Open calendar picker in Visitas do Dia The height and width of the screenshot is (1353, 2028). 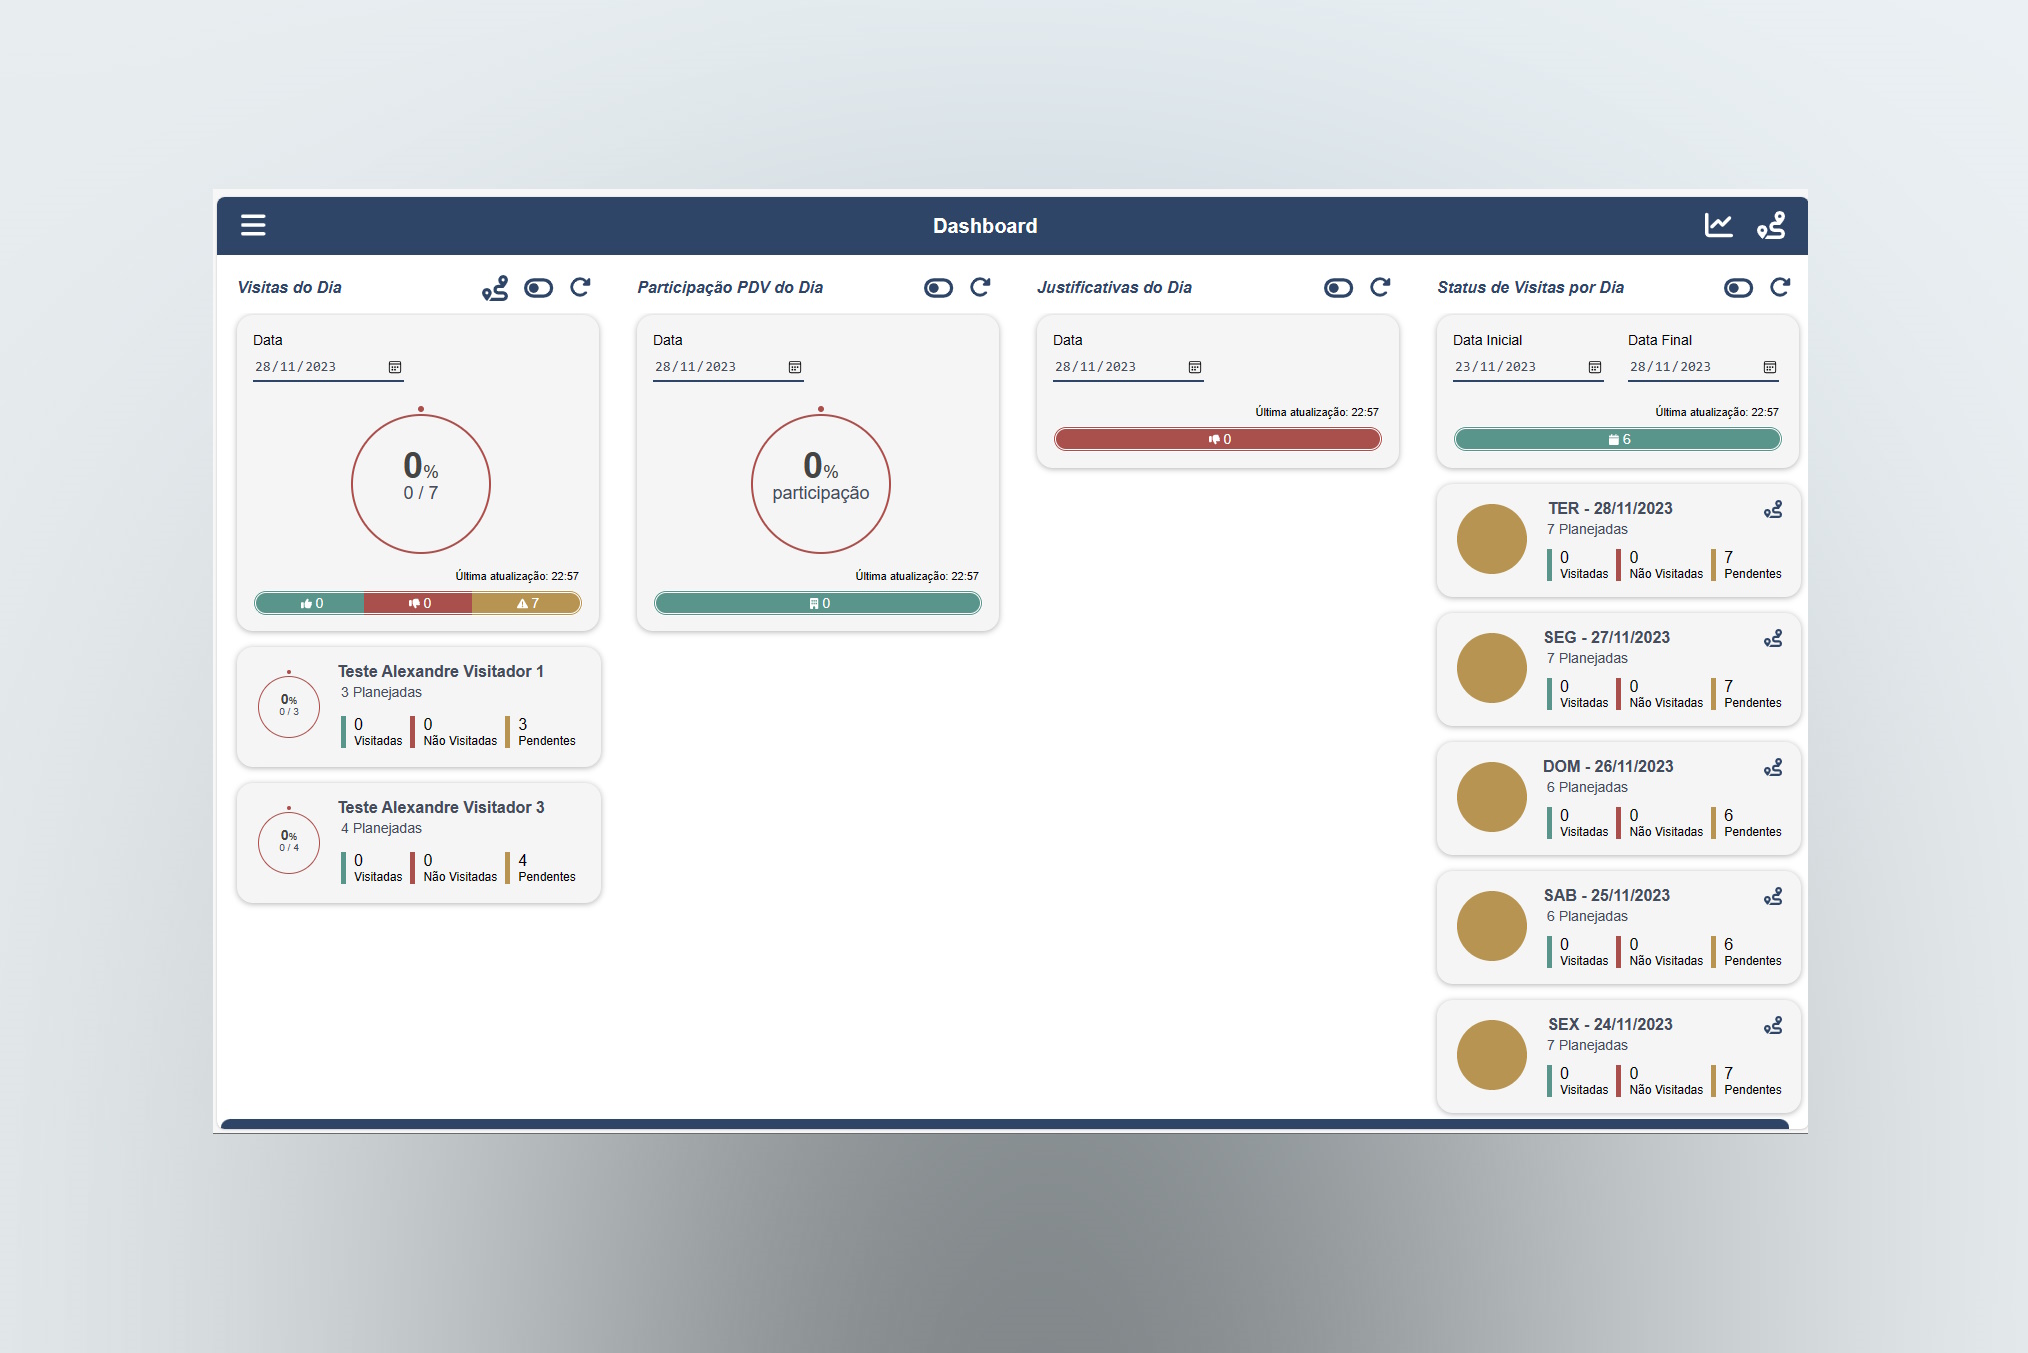point(395,367)
